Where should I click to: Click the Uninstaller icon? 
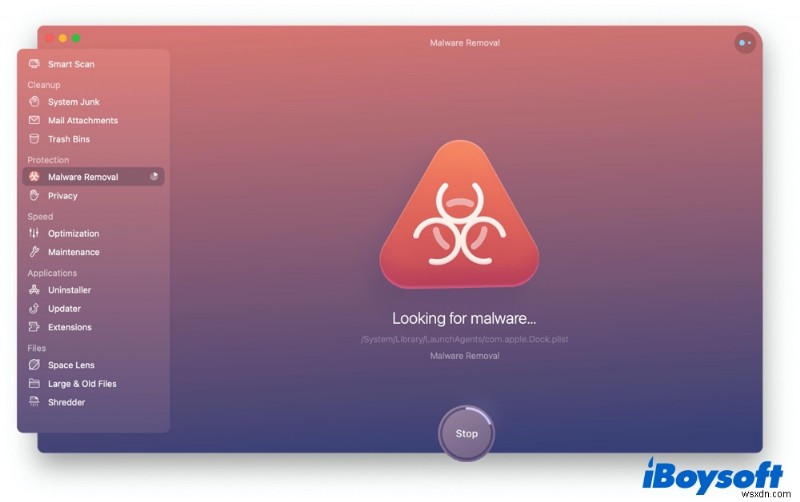(34, 290)
